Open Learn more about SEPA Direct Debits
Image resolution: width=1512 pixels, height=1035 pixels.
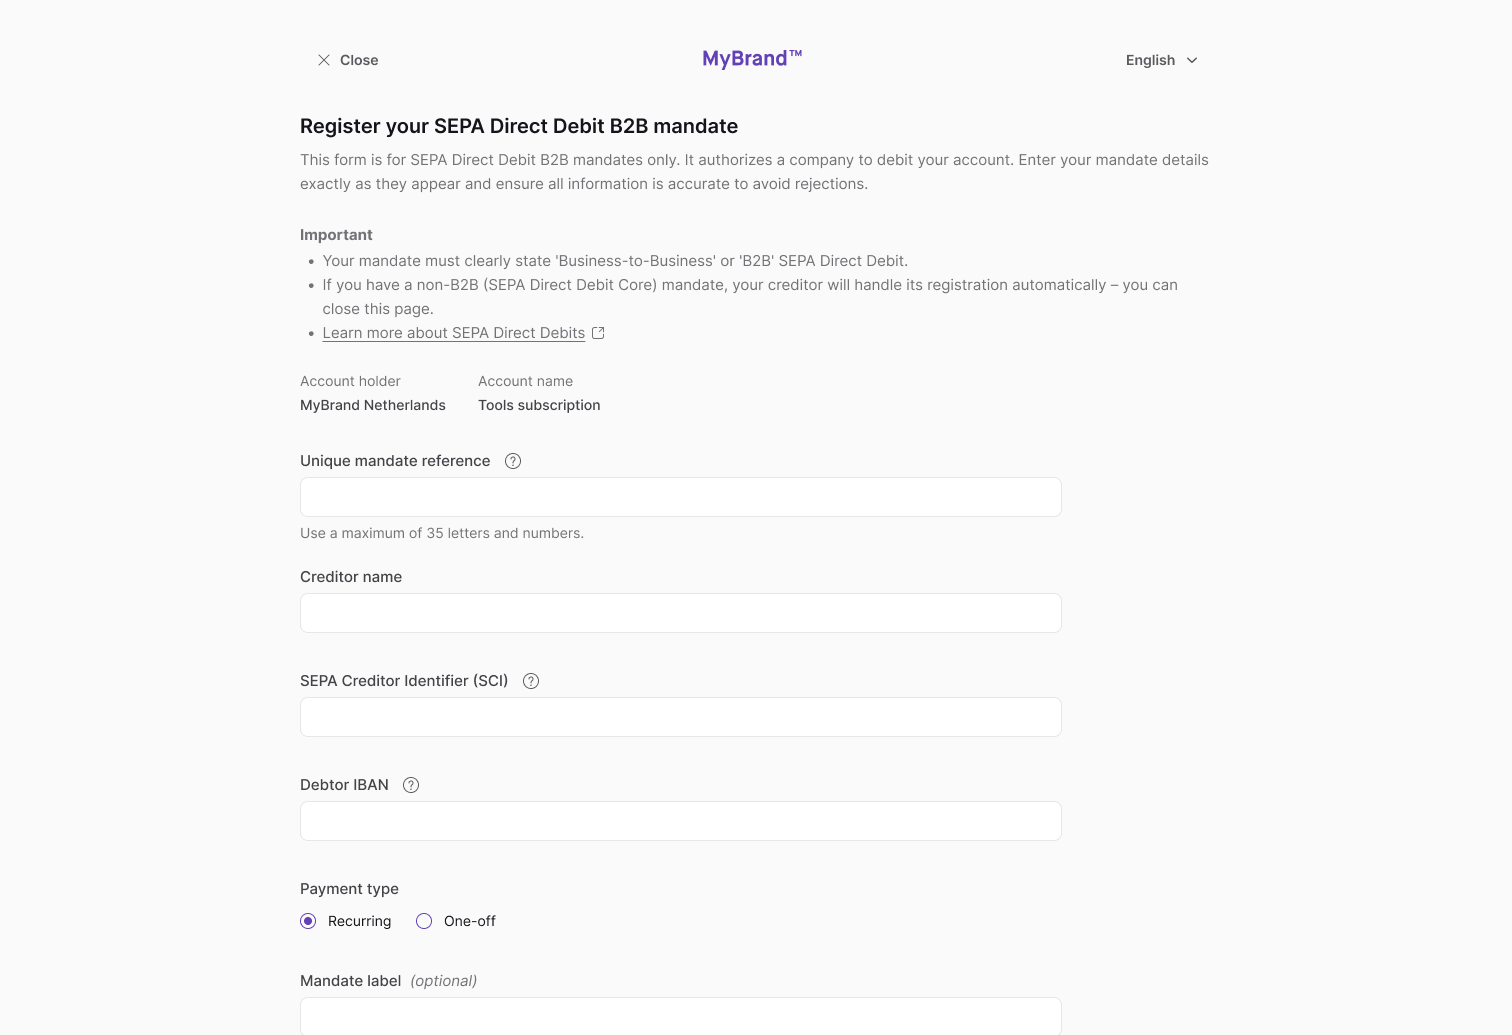[453, 332]
